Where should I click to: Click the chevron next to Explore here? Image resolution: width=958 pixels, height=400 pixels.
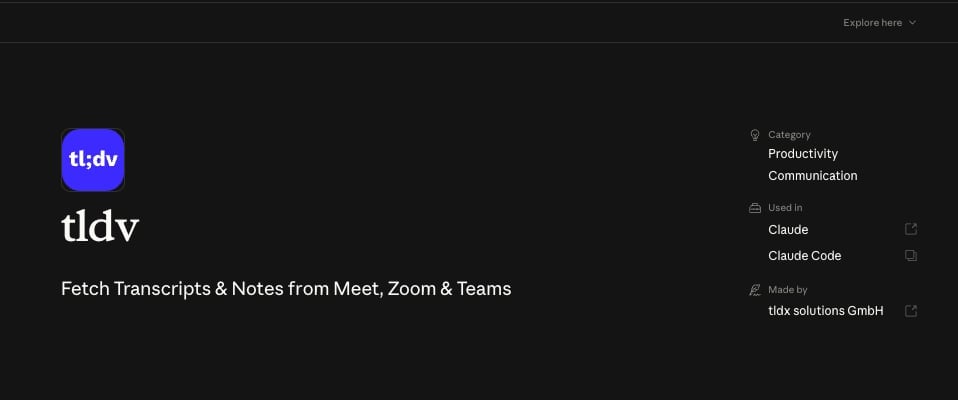pyautogui.click(x=913, y=23)
